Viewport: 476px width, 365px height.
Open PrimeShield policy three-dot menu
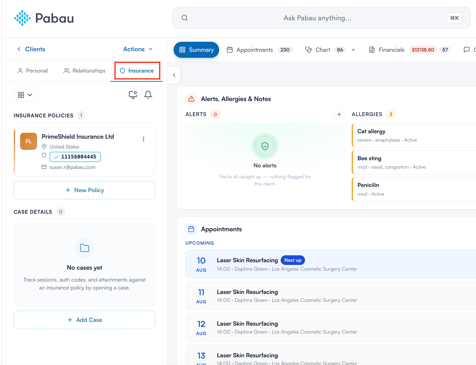[143, 139]
